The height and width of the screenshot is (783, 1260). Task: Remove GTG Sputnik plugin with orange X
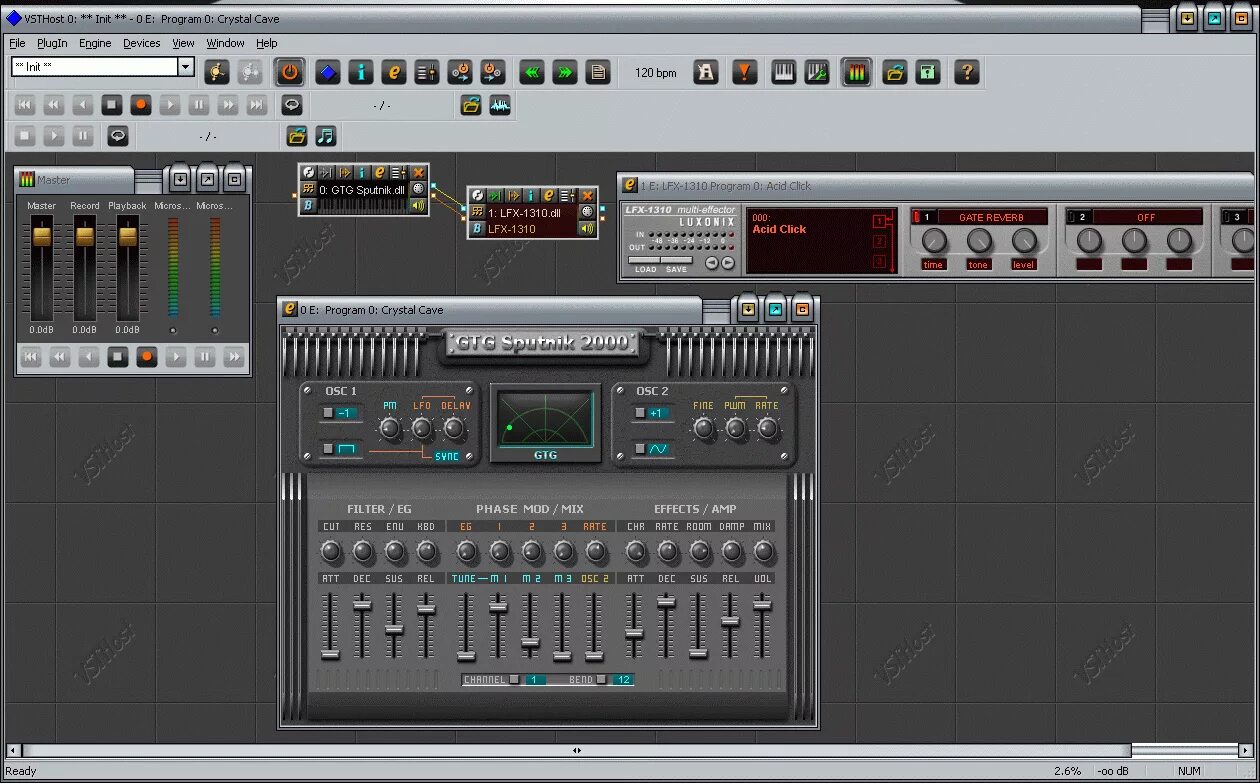pyautogui.click(x=419, y=172)
